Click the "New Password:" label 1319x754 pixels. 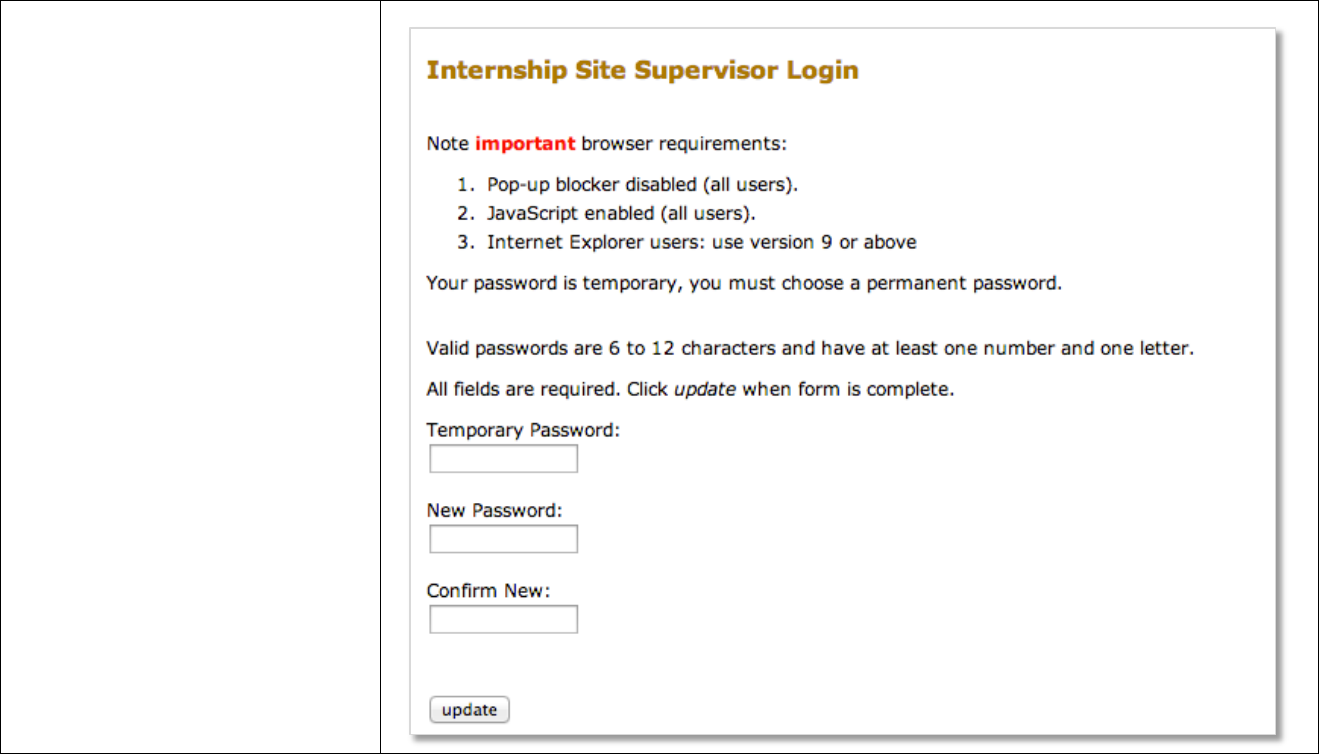pyautogui.click(x=494, y=510)
